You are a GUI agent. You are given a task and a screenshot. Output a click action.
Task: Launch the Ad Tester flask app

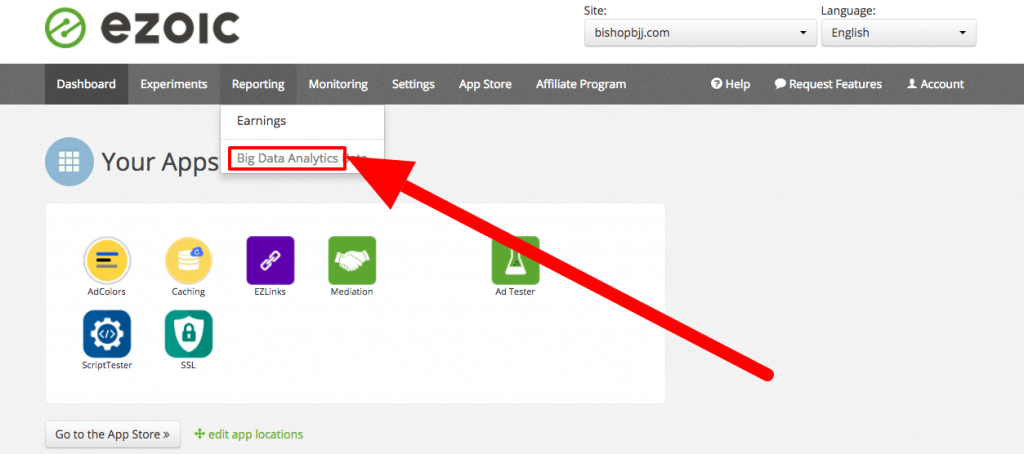pyautogui.click(x=515, y=260)
